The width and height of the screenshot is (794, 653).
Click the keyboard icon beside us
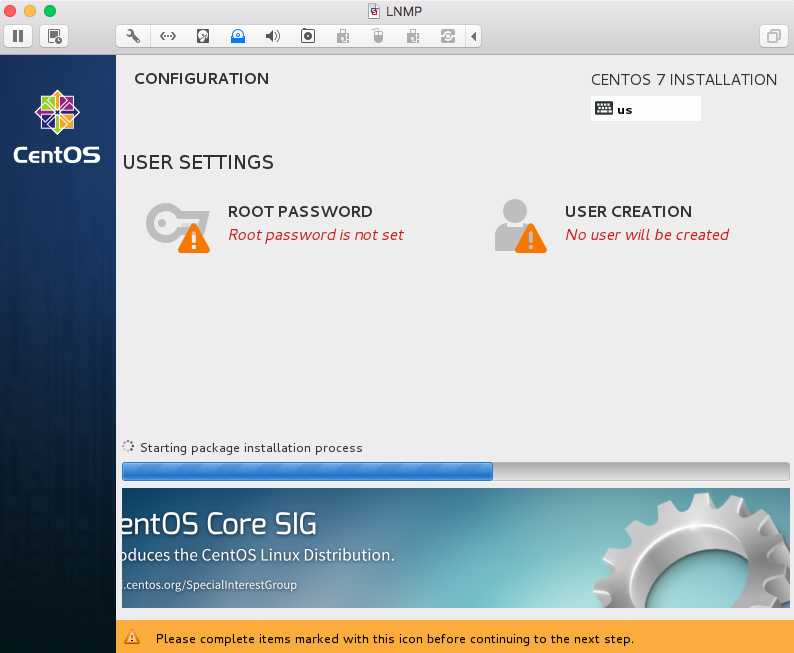(x=604, y=108)
